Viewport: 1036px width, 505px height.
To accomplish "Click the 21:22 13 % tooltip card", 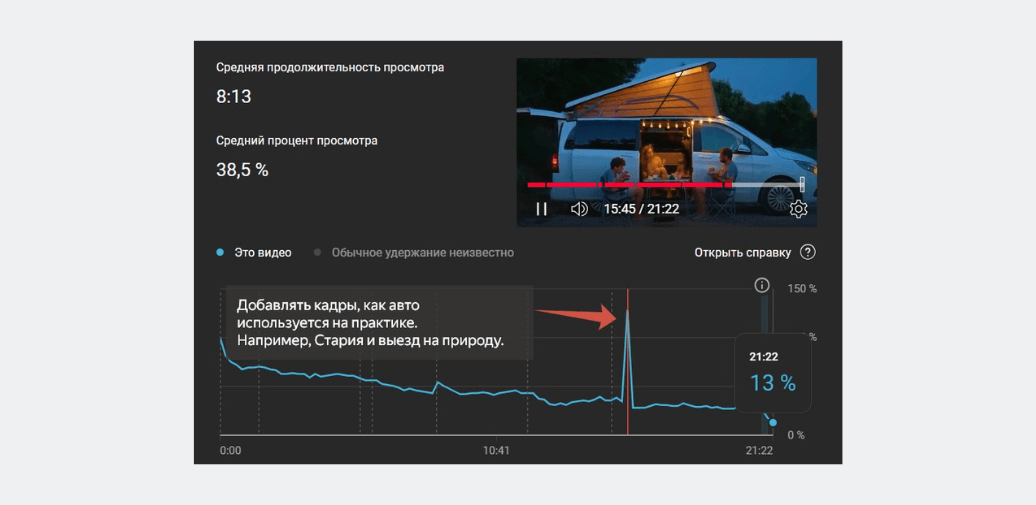I will pyautogui.click(x=772, y=373).
